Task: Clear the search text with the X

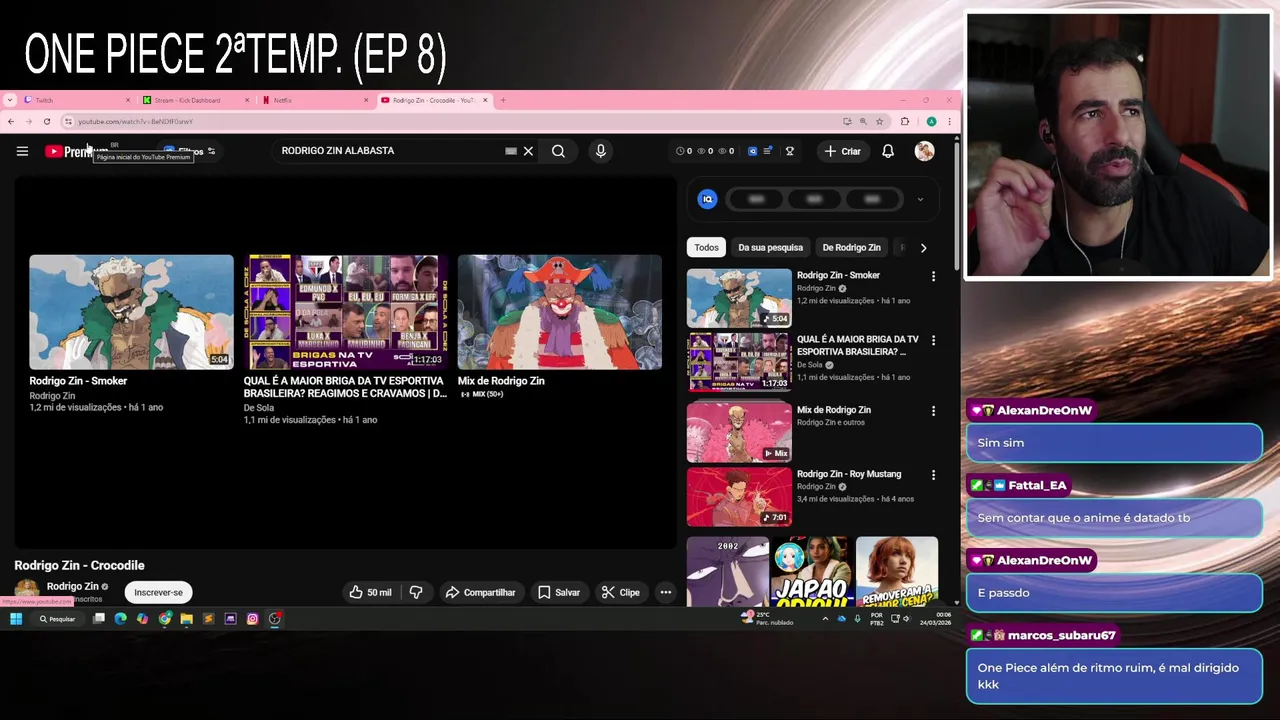Action: coord(528,151)
